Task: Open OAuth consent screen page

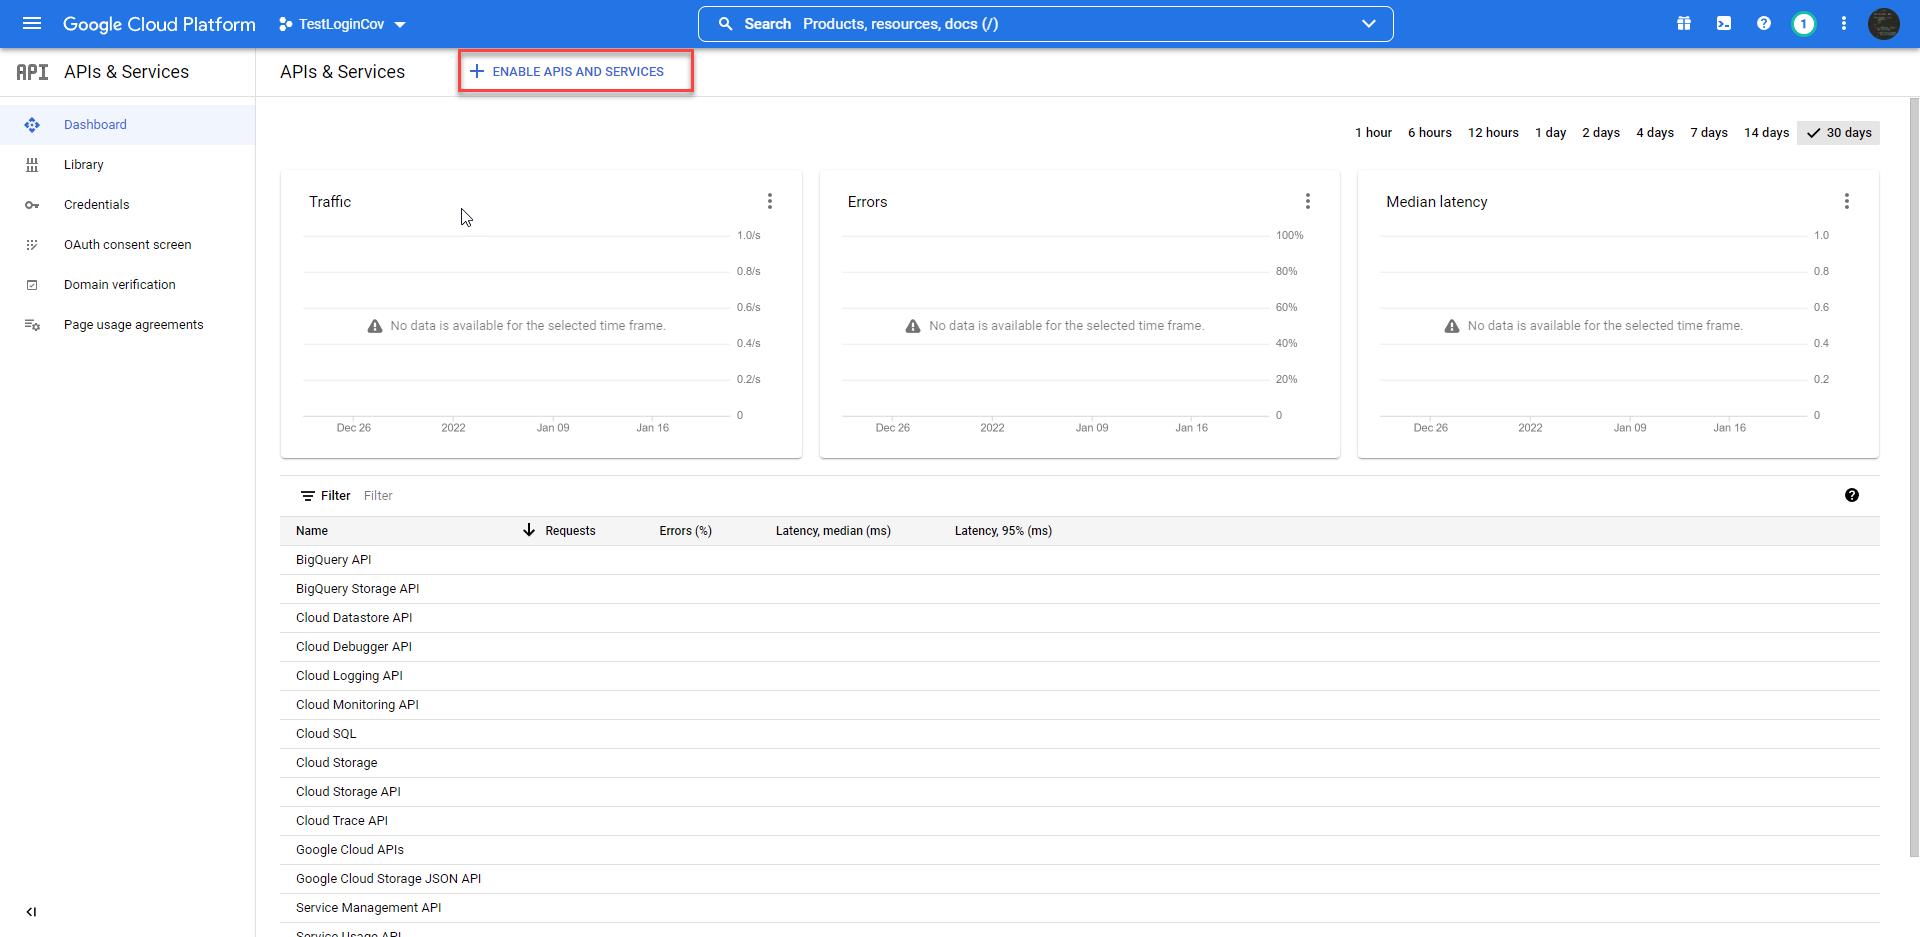Action: pos(127,245)
